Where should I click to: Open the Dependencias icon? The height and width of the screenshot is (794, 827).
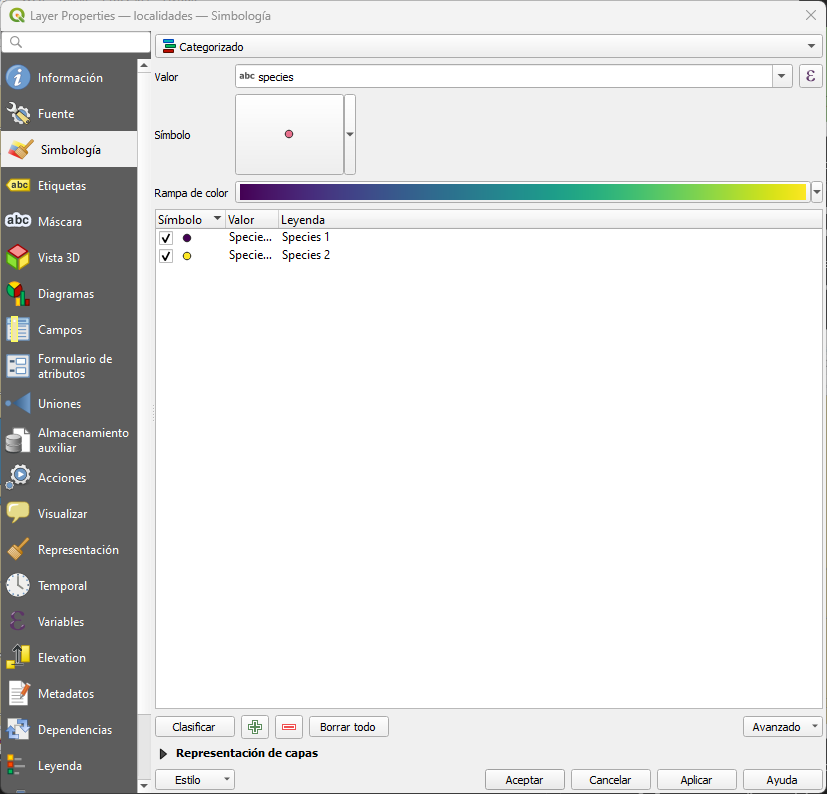click(18, 729)
